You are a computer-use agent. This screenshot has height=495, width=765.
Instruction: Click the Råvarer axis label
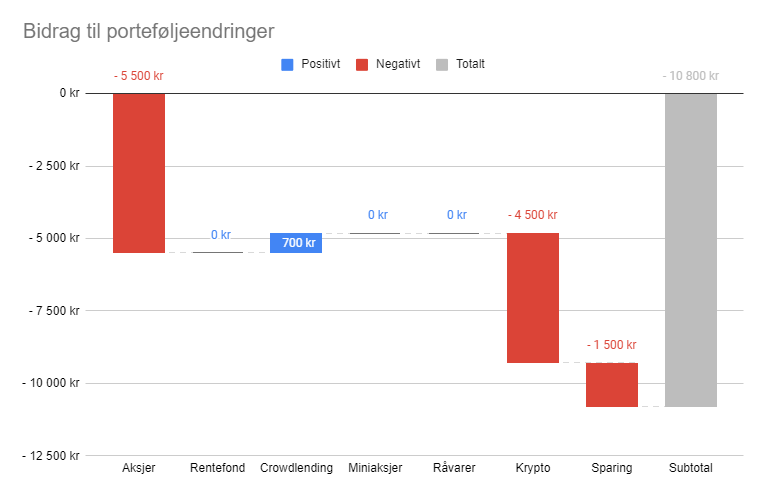tap(454, 468)
